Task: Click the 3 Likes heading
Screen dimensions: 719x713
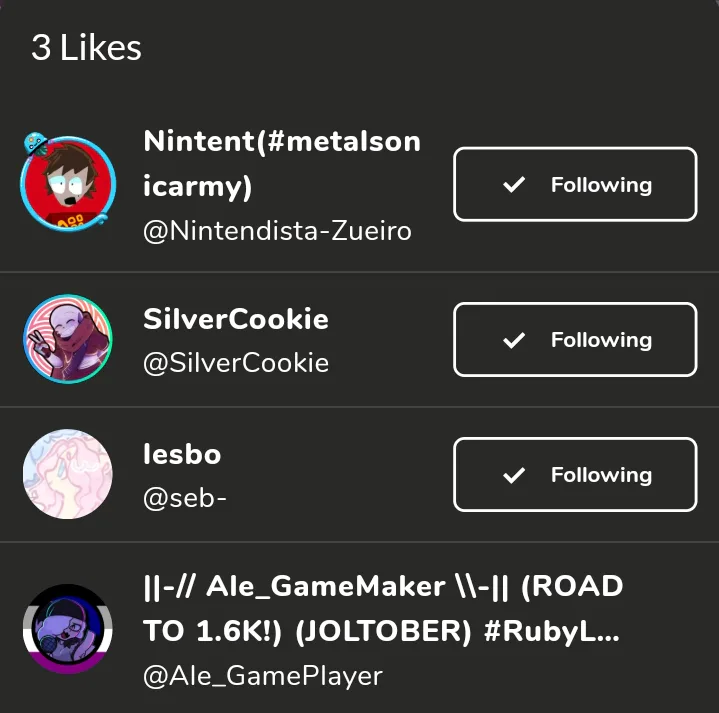Action: (87, 48)
